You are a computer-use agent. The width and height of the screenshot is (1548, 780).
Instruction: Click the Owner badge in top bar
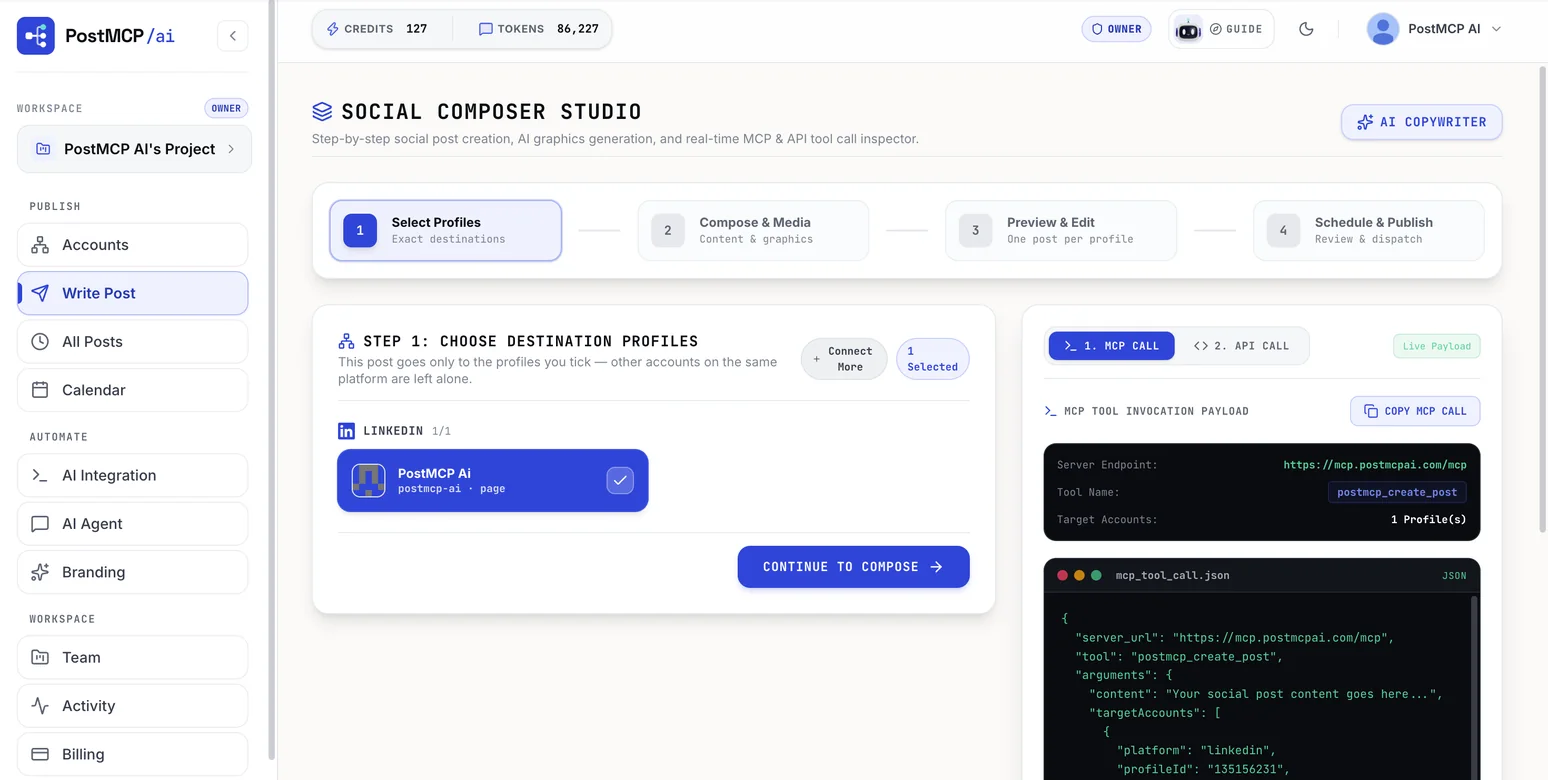coord(1116,29)
